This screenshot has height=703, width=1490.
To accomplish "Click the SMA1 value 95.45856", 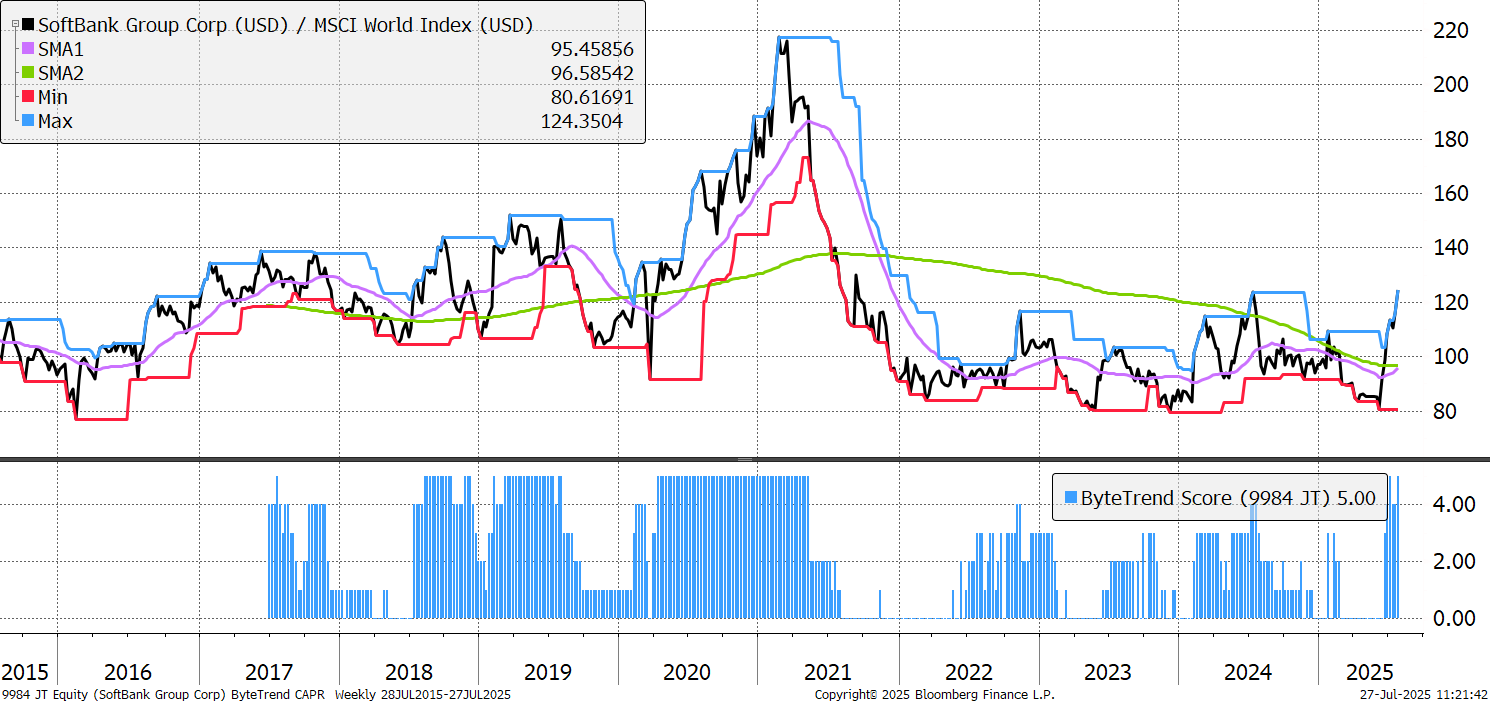I will click(x=591, y=49).
